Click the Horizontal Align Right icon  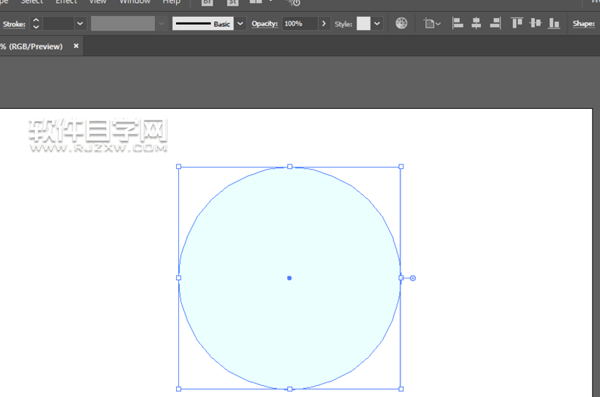point(496,23)
